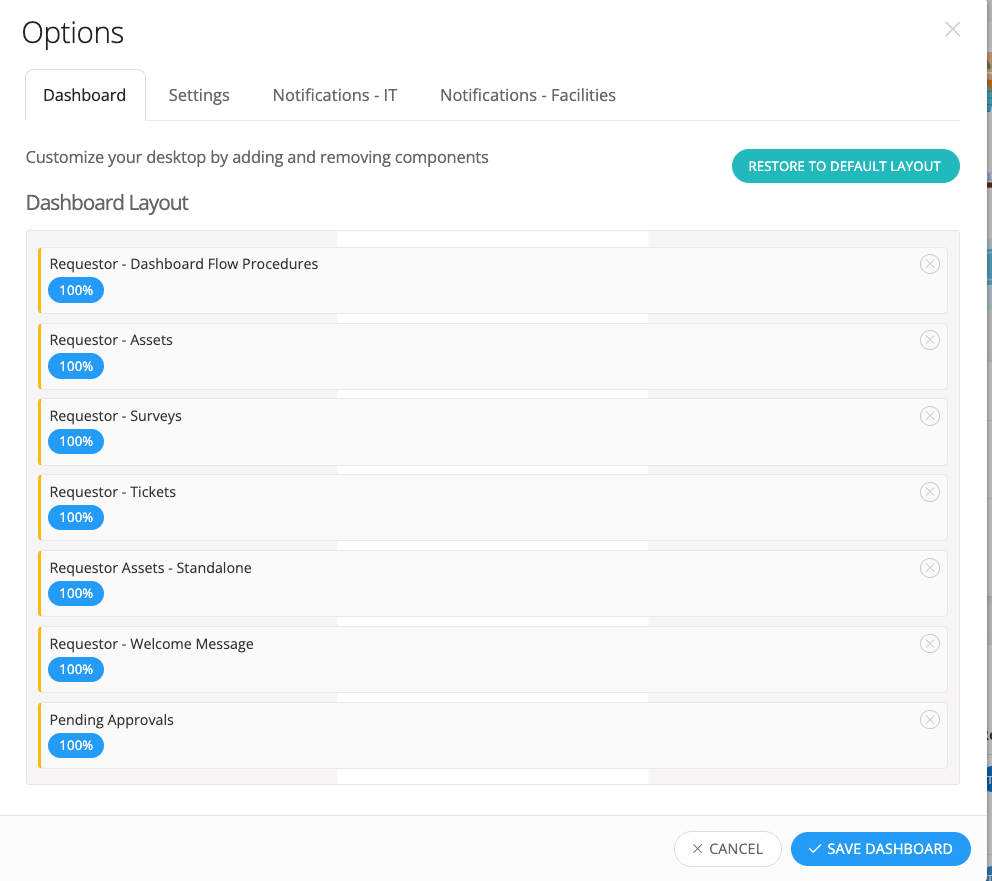The height and width of the screenshot is (881, 992).
Task: Select the Dashboard tab
Action: coord(85,95)
